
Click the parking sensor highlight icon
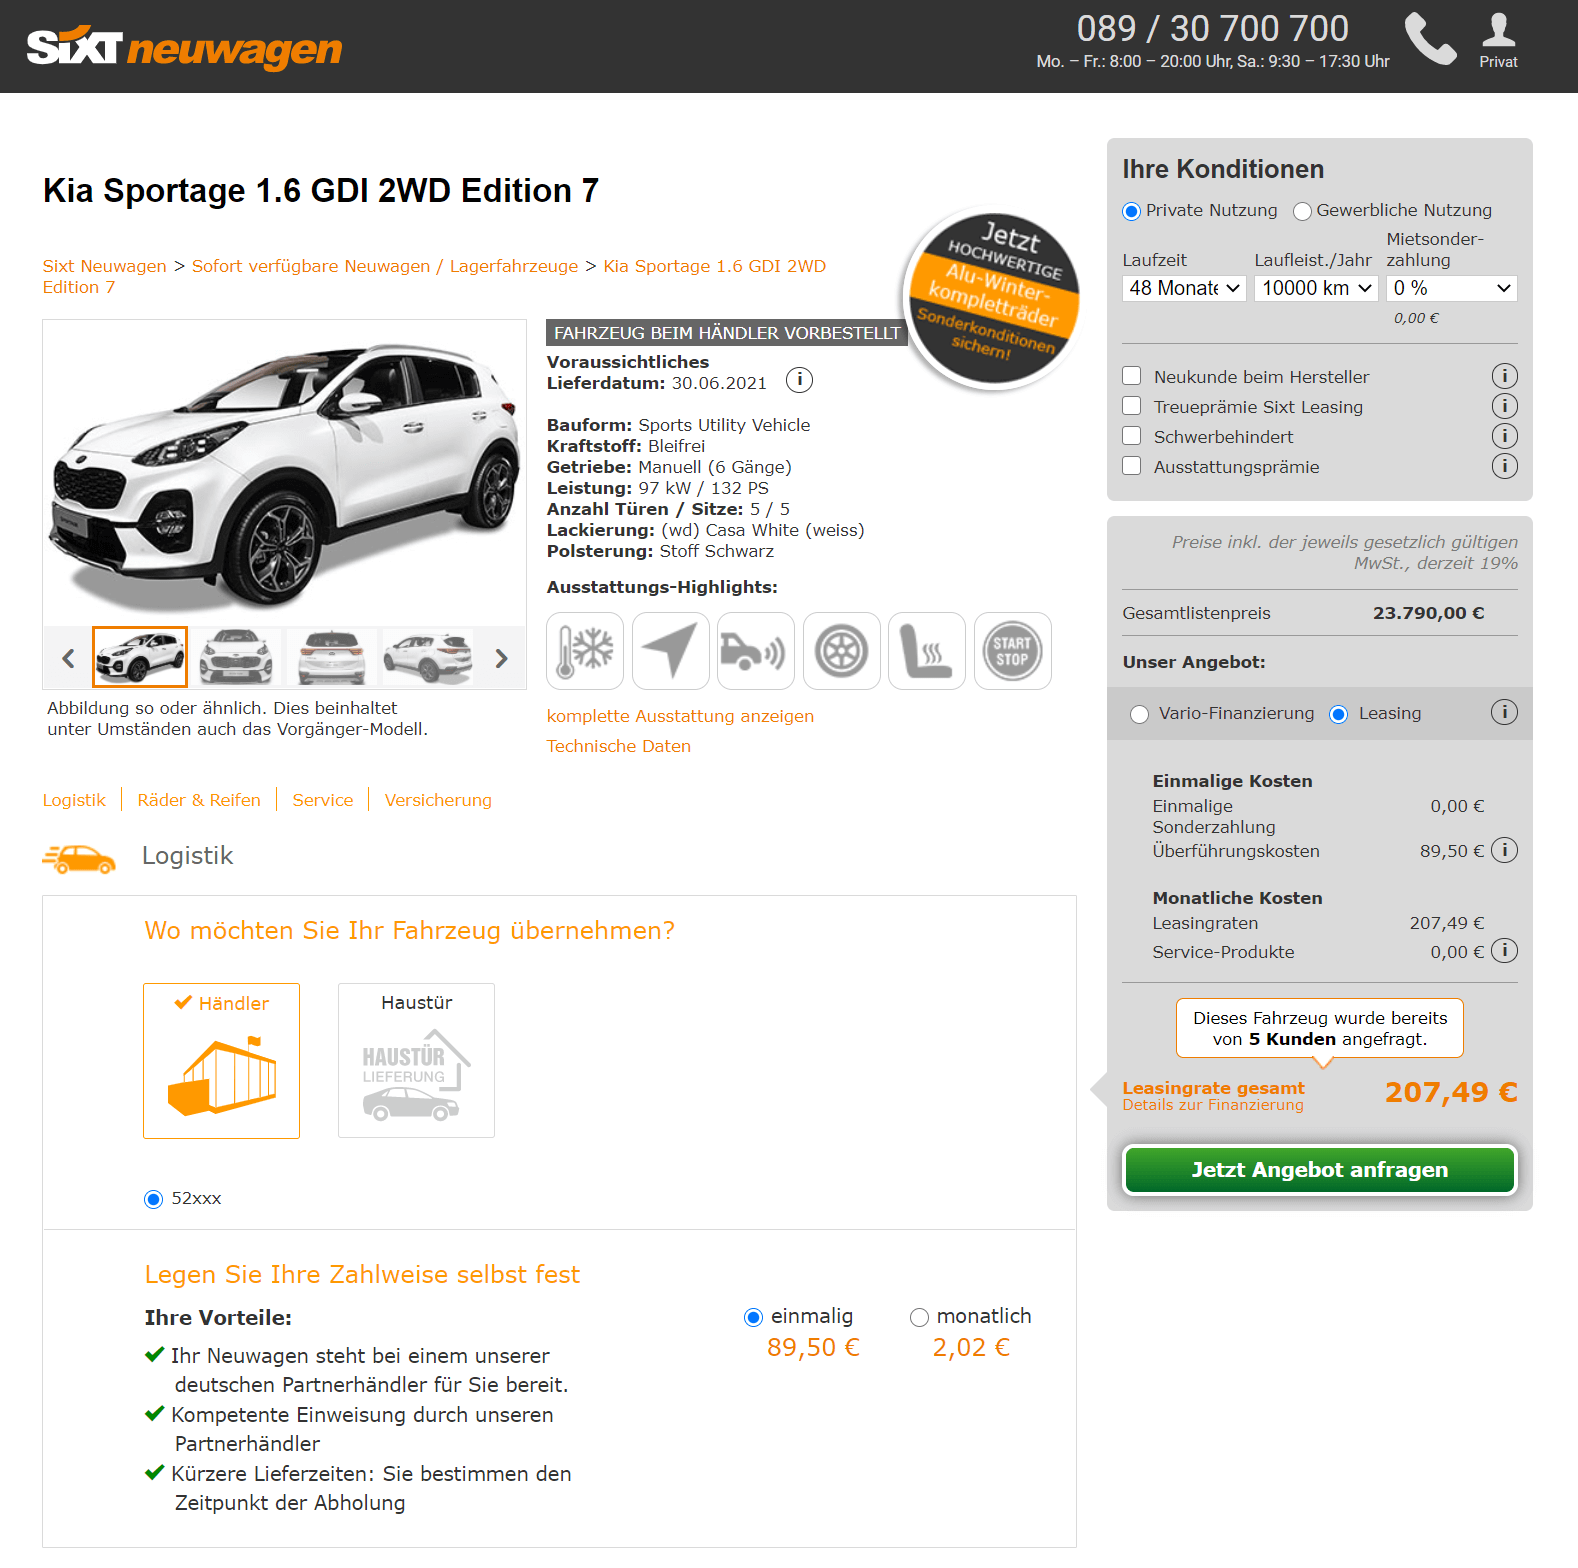[756, 651]
